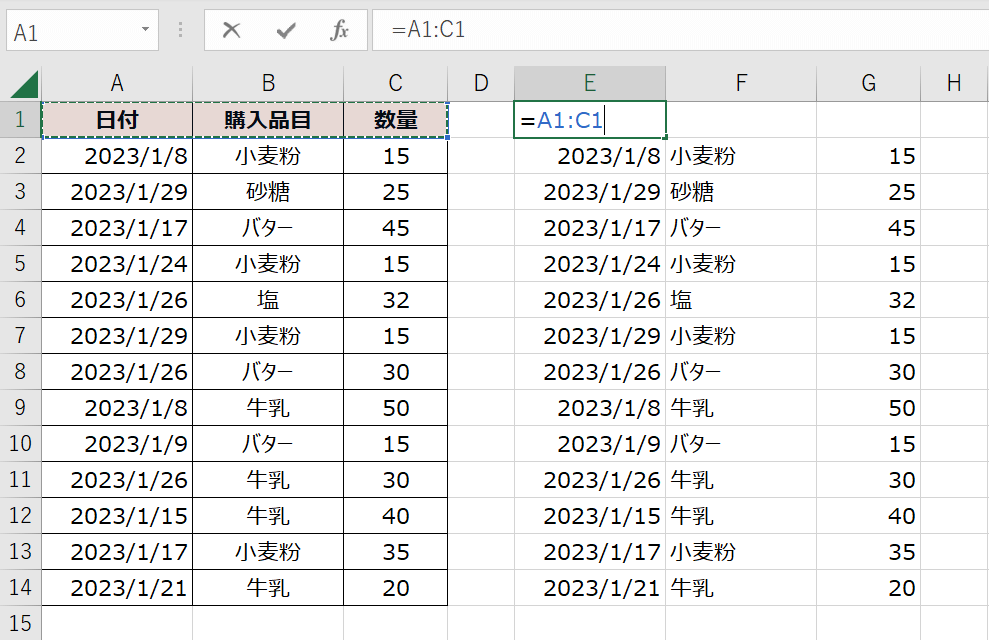Select column A header

pyautogui.click(x=117, y=84)
